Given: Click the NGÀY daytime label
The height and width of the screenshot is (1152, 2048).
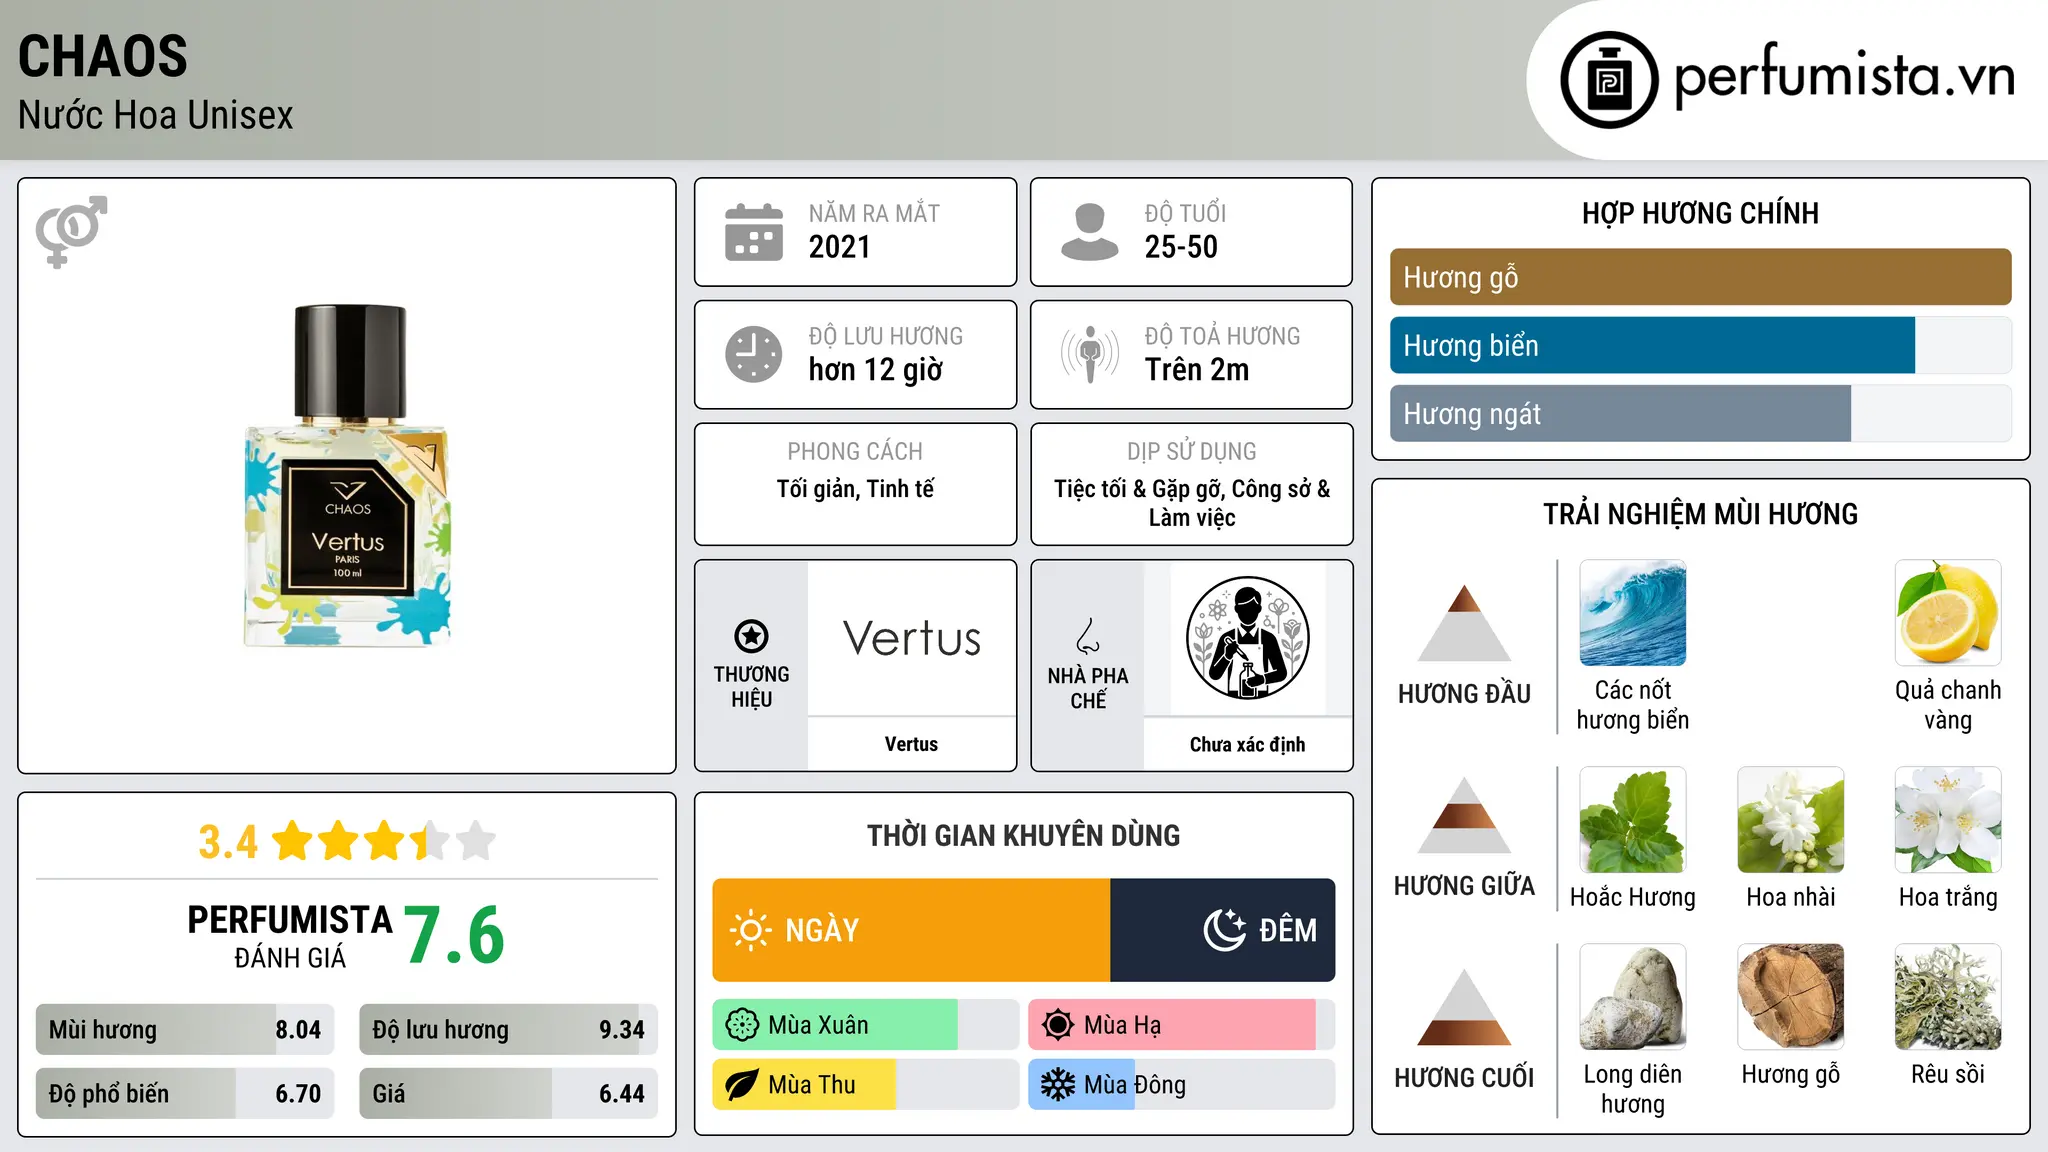Looking at the screenshot, I should click(x=822, y=930).
